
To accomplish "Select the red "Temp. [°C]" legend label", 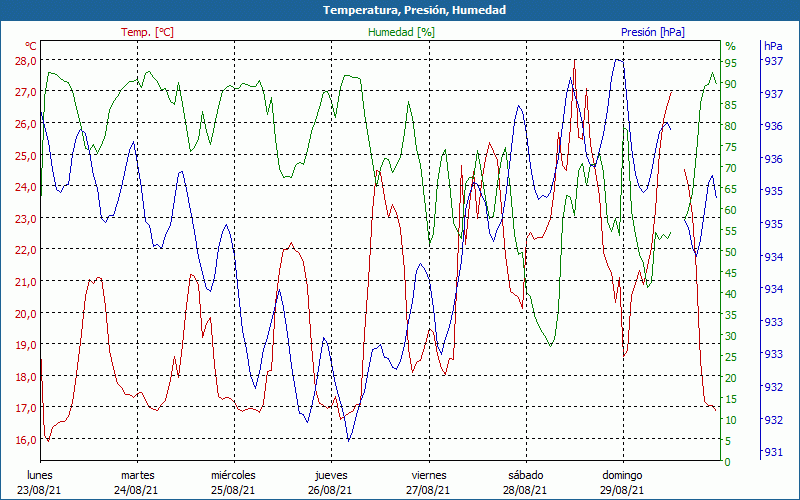I will point(147,32).
